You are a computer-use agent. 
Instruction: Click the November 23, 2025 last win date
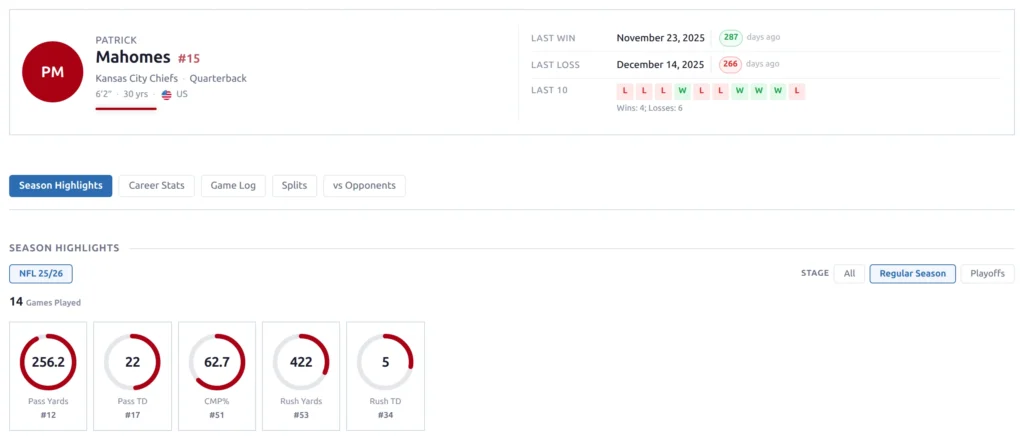[660, 38]
